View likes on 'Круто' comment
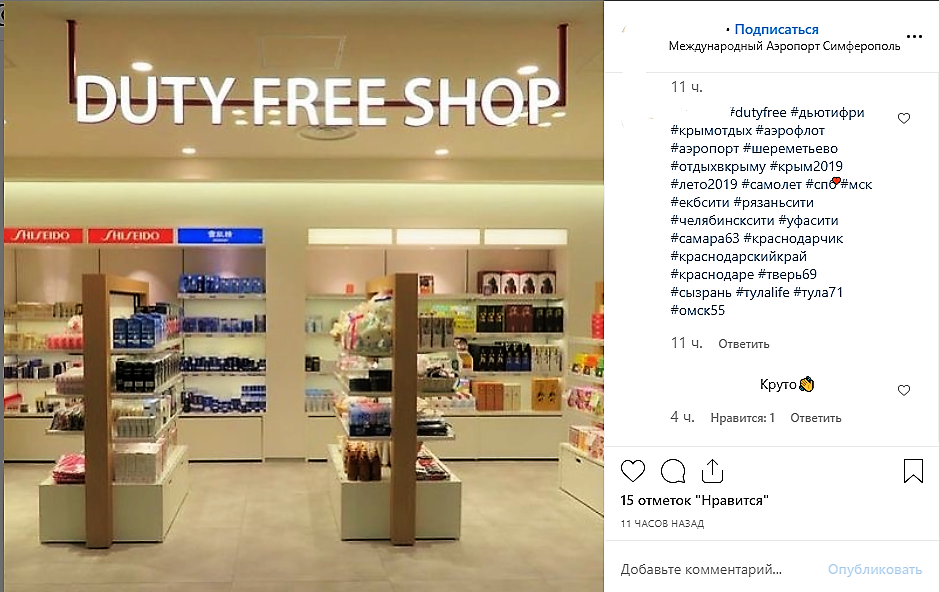This screenshot has width=939, height=592. tap(743, 418)
